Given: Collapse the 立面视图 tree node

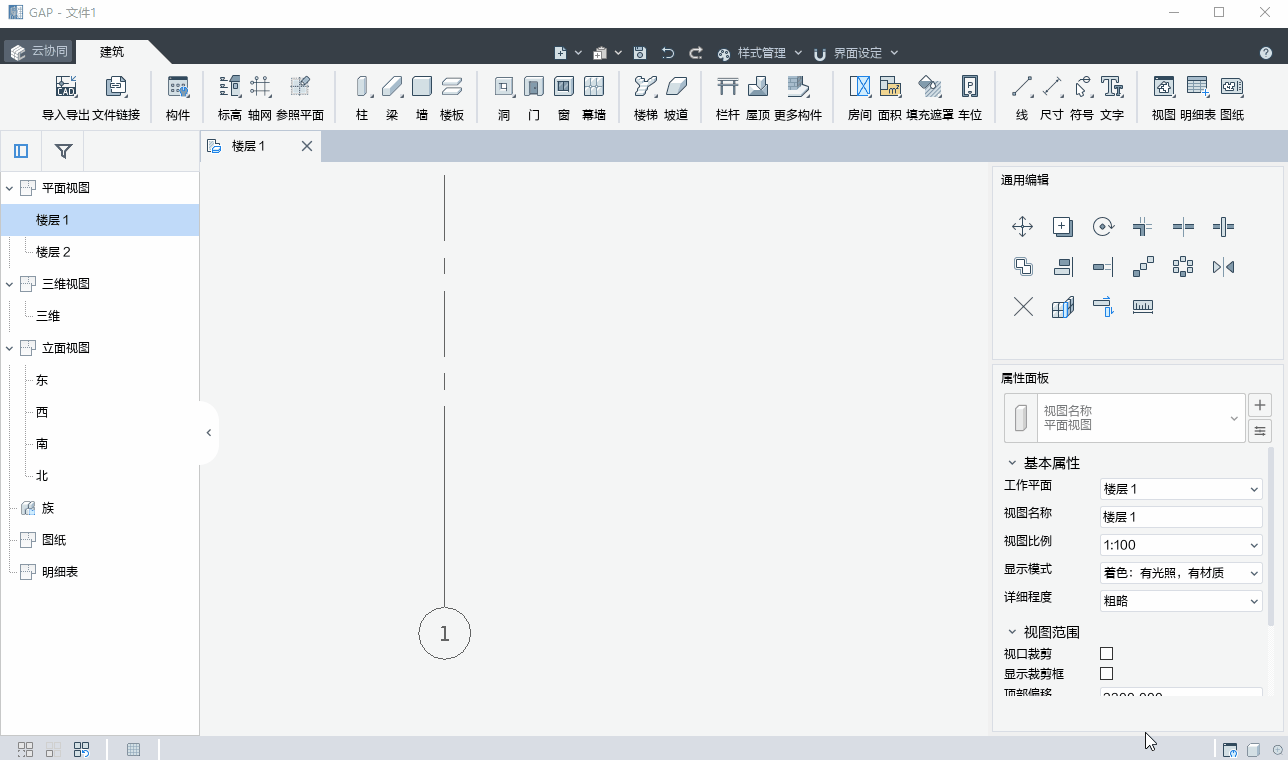Looking at the screenshot, I should point(9,348).
